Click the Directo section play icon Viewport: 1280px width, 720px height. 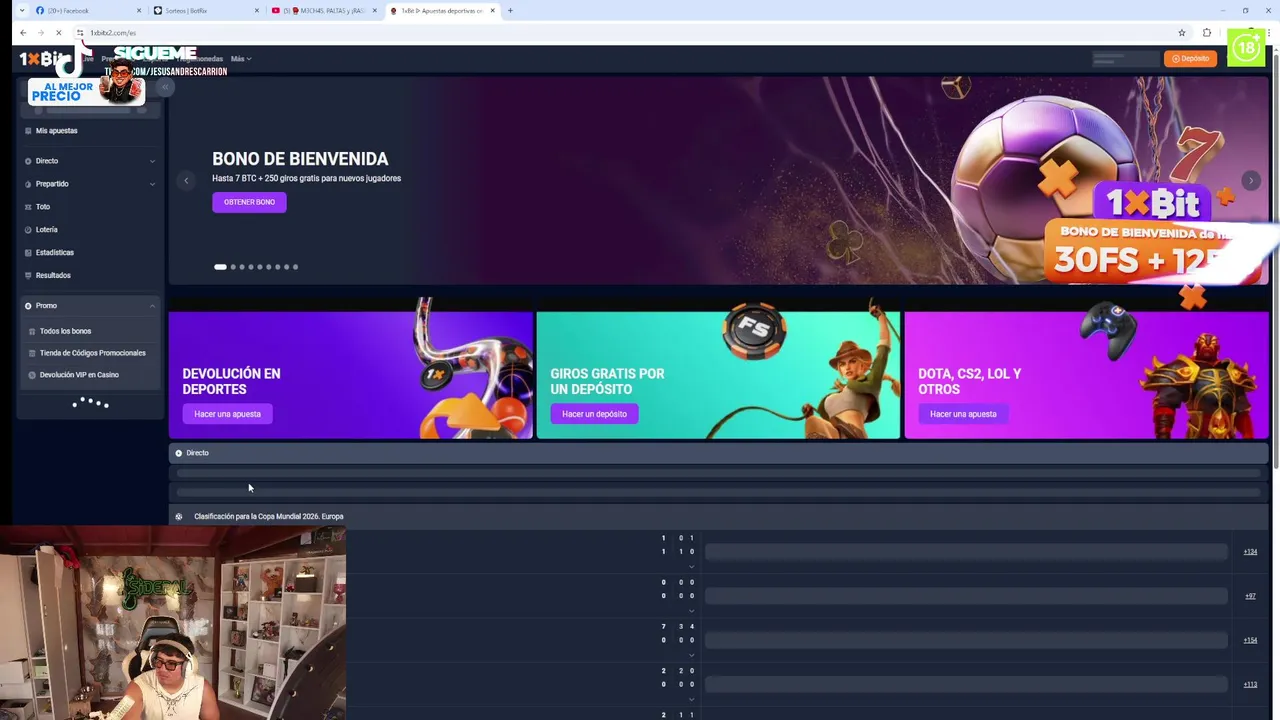tap(179, 453)
